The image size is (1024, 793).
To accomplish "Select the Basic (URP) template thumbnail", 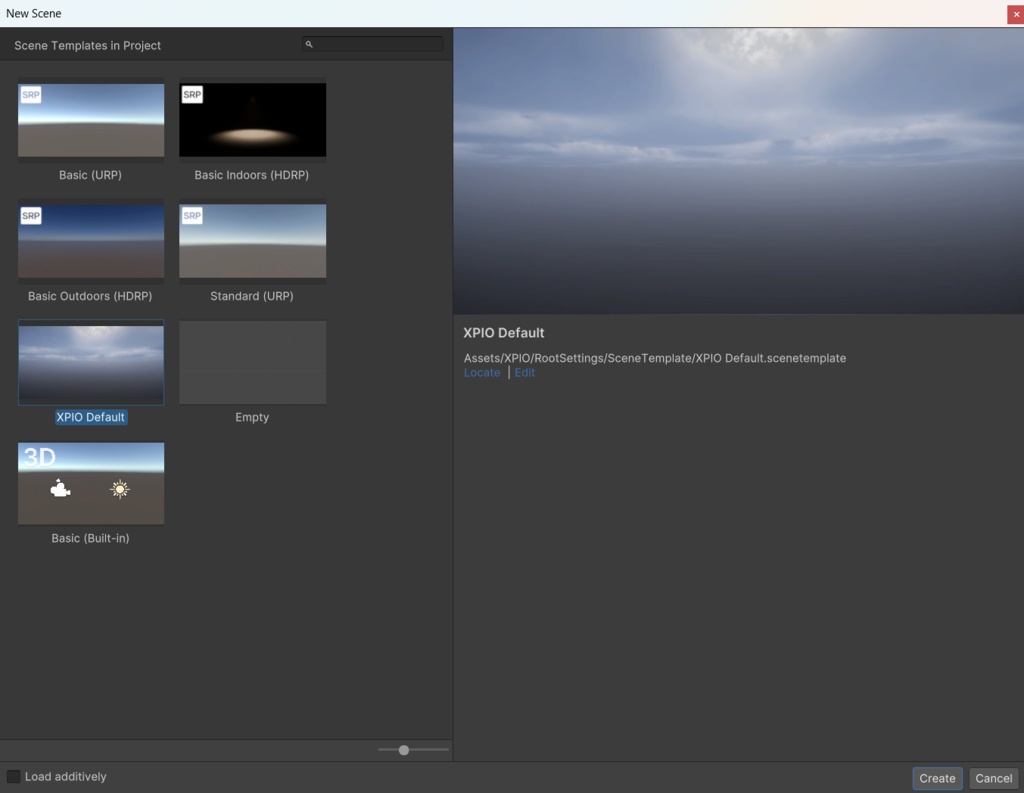I will coord(91,120).
